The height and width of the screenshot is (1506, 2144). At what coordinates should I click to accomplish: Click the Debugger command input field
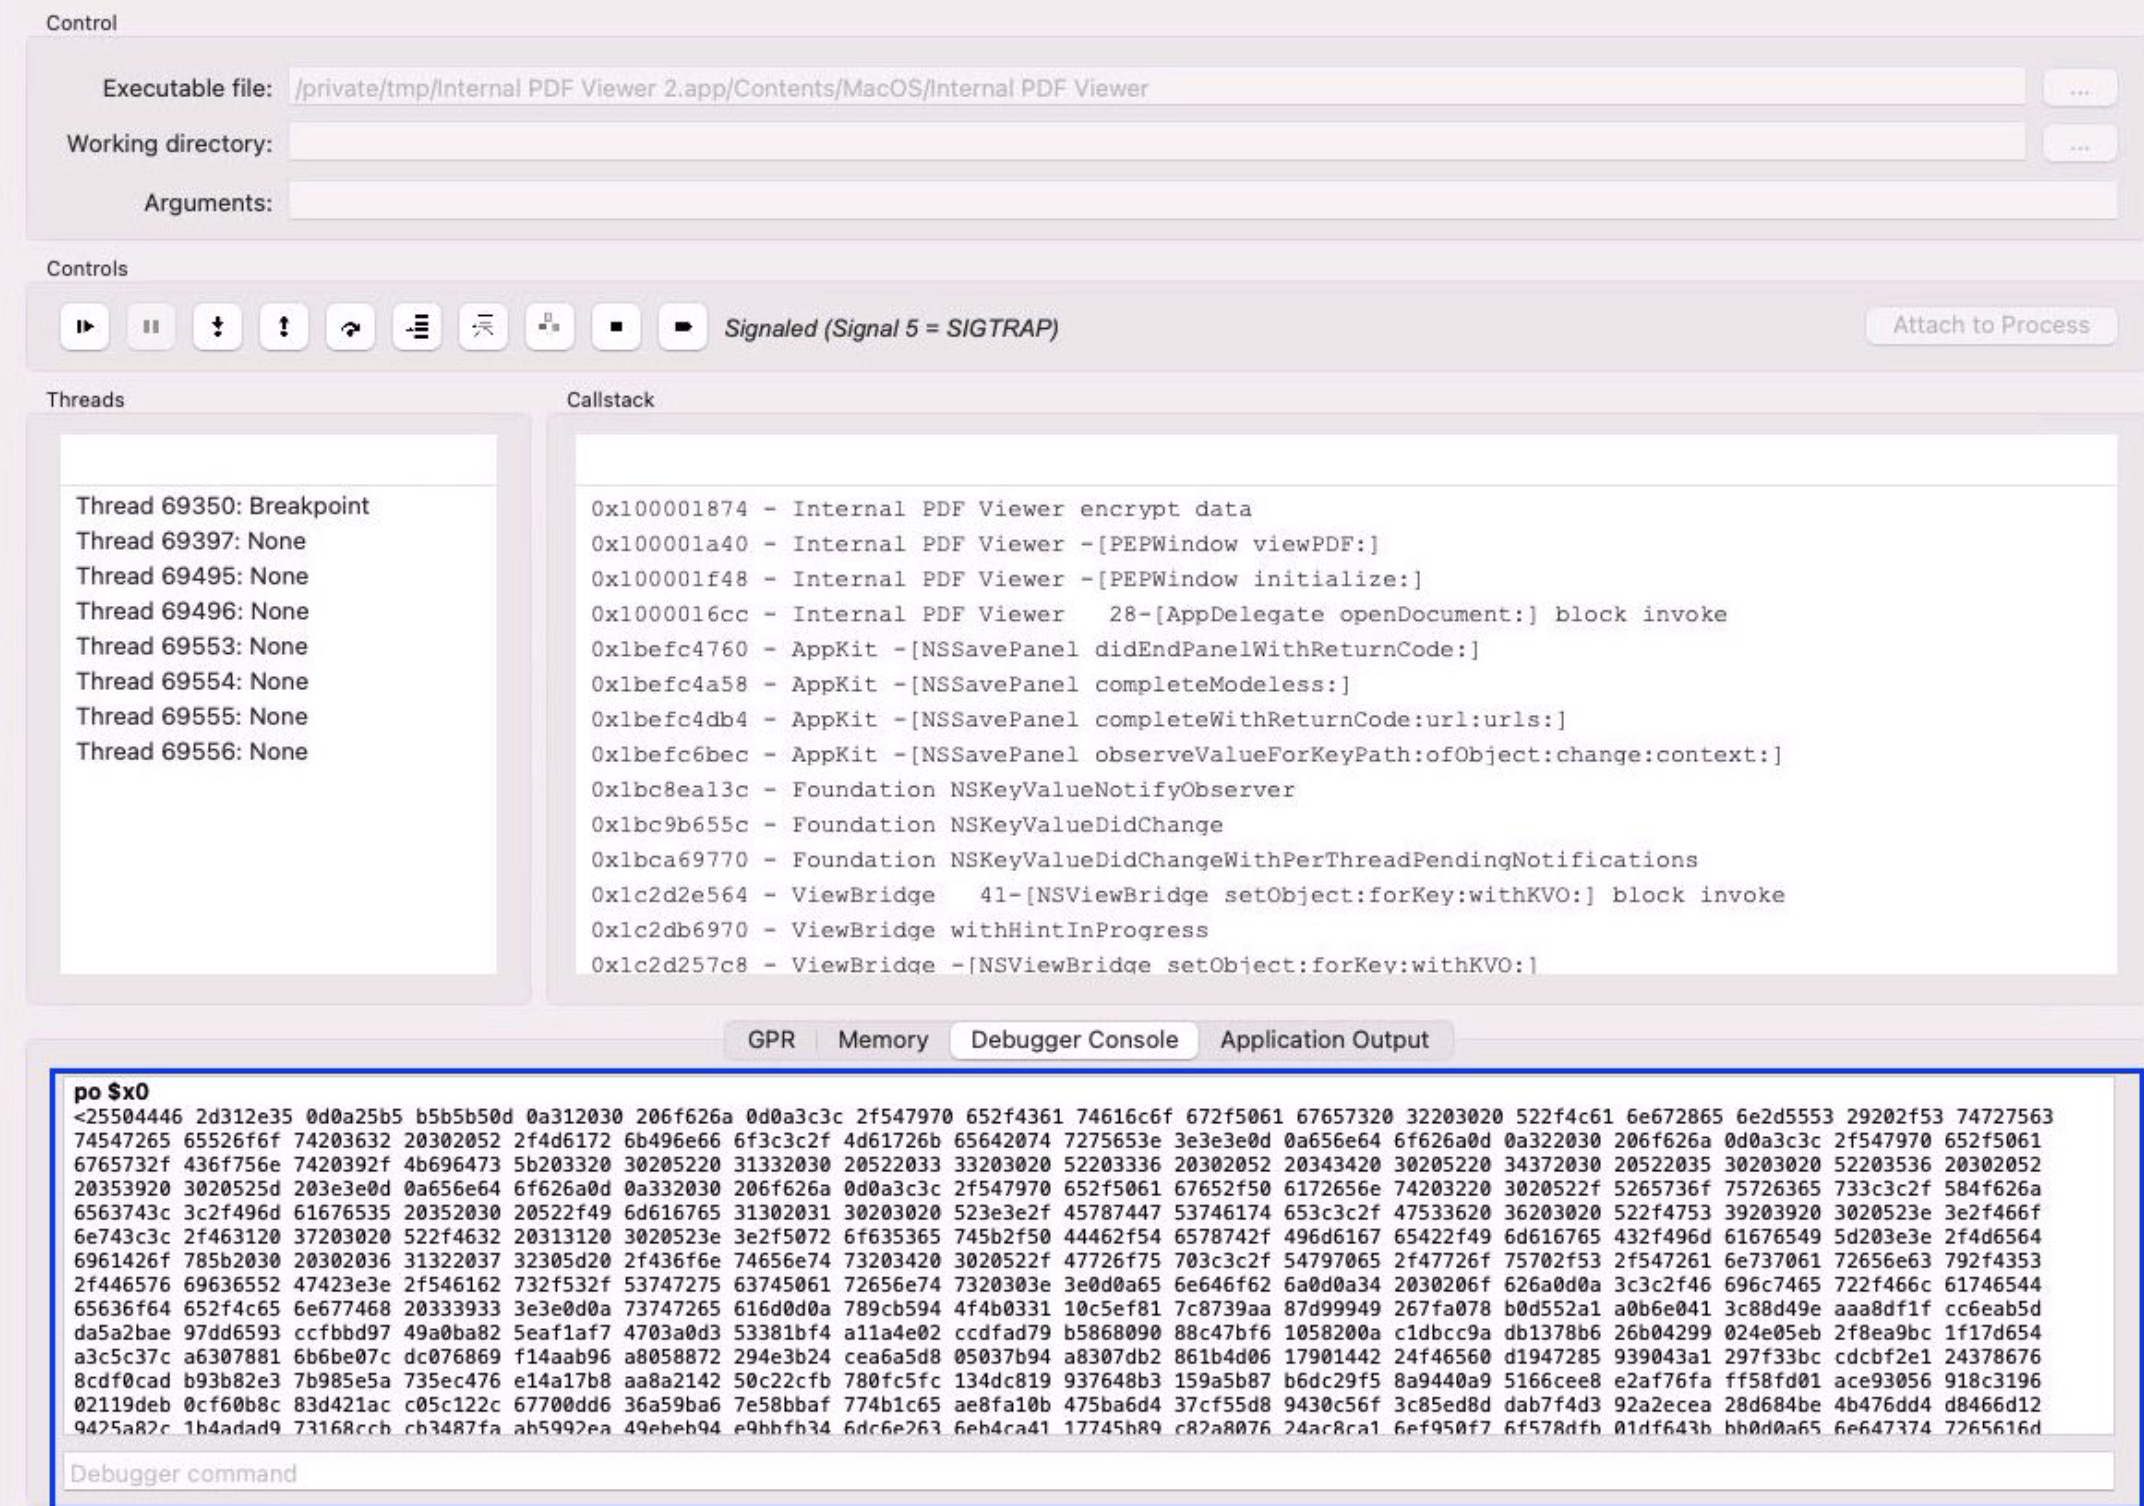pyautogui.click(x=1087, y=1473)
